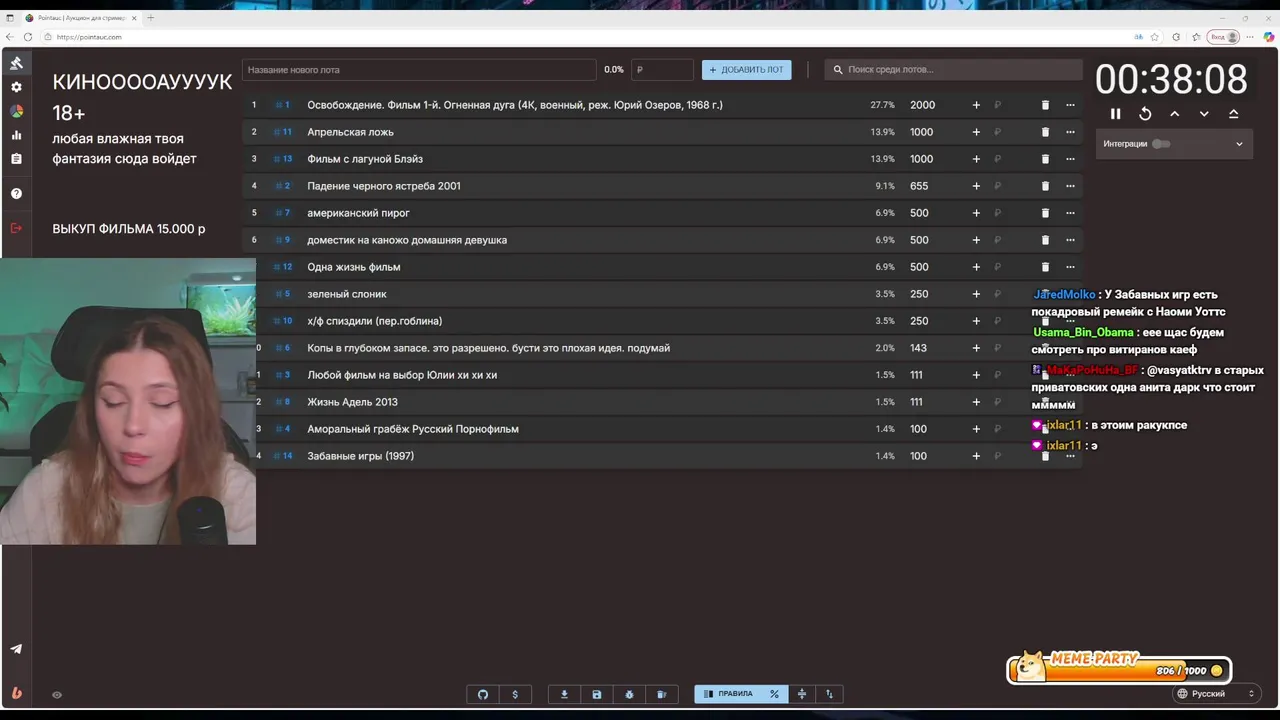Click the clear-all trash icon in bottom toolbar

coord(661,694)
